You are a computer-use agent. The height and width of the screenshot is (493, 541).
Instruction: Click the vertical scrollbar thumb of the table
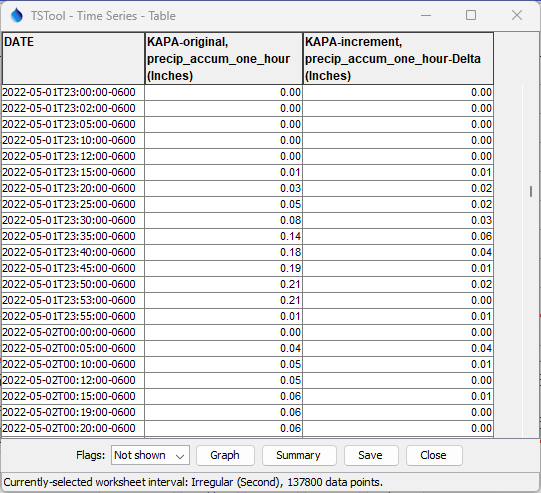click(531, 191)
